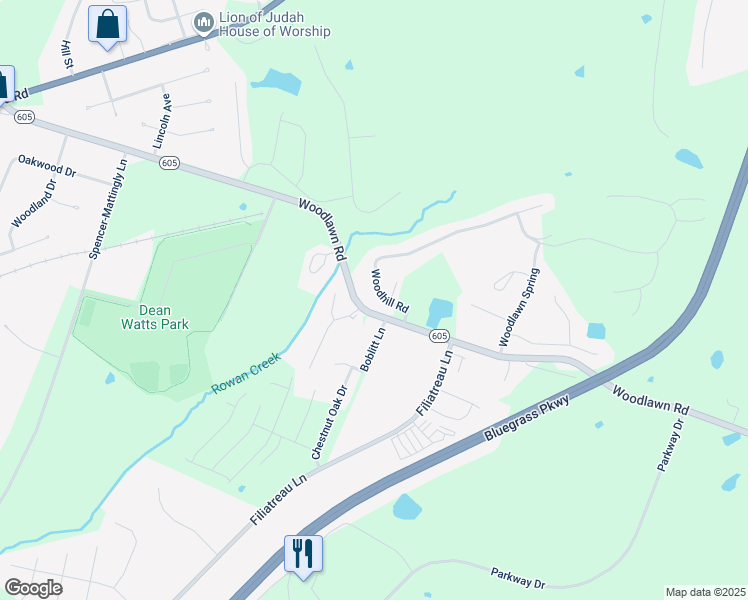The width and height of the screenshot is (748, 600).
Task: Click the 605 route shield near Lincoln Ave
Action: [169, 163]
